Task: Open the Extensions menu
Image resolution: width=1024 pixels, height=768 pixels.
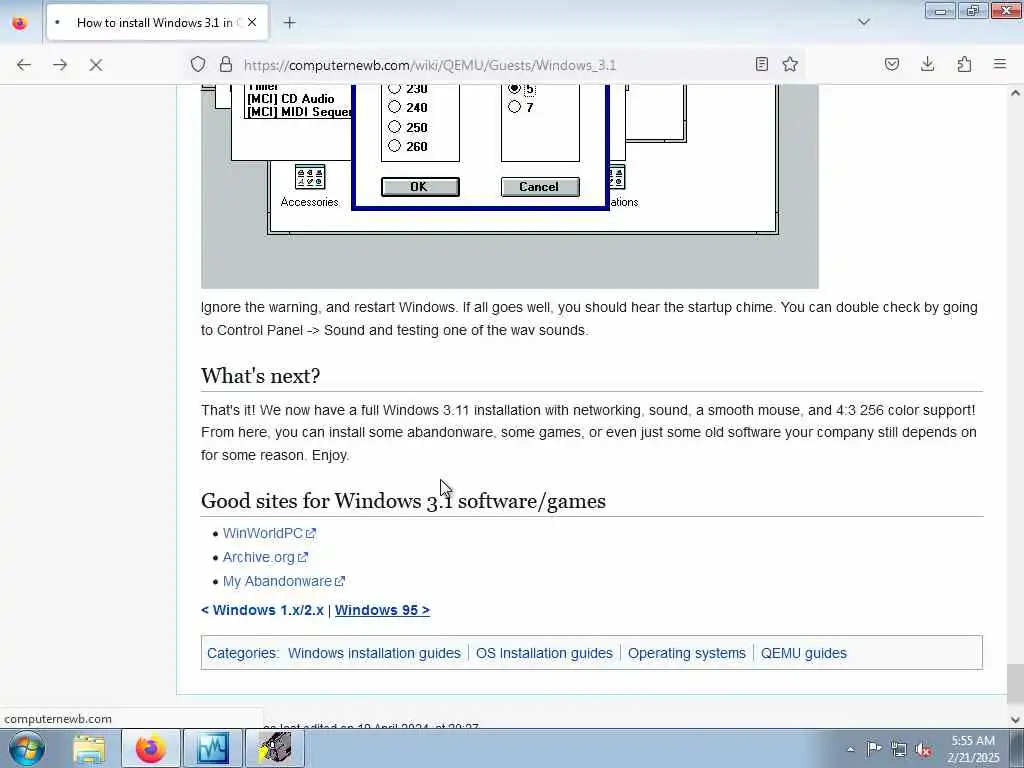Action: coord(964,64)
